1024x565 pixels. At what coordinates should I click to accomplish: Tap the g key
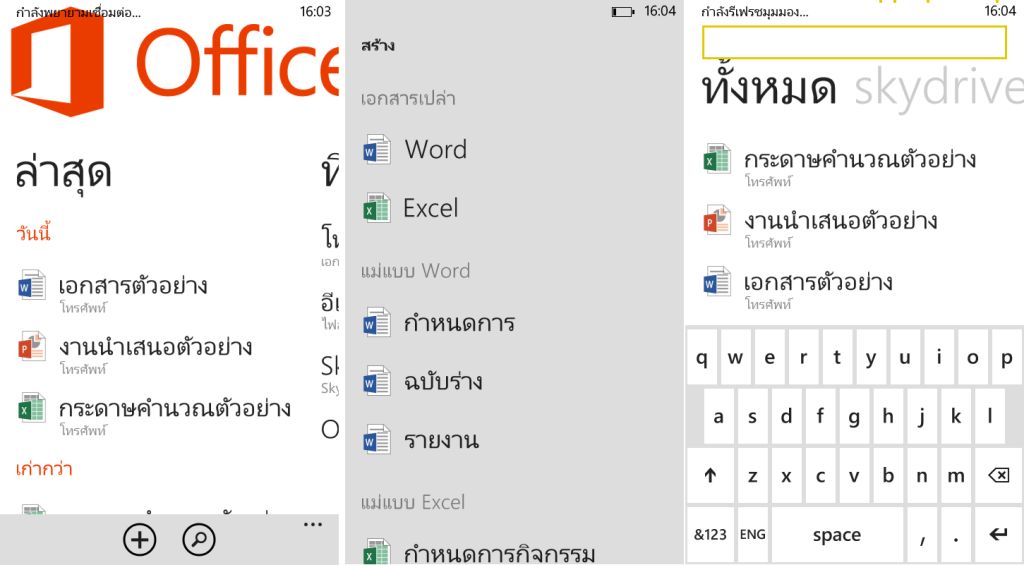(x=854, y=416)
